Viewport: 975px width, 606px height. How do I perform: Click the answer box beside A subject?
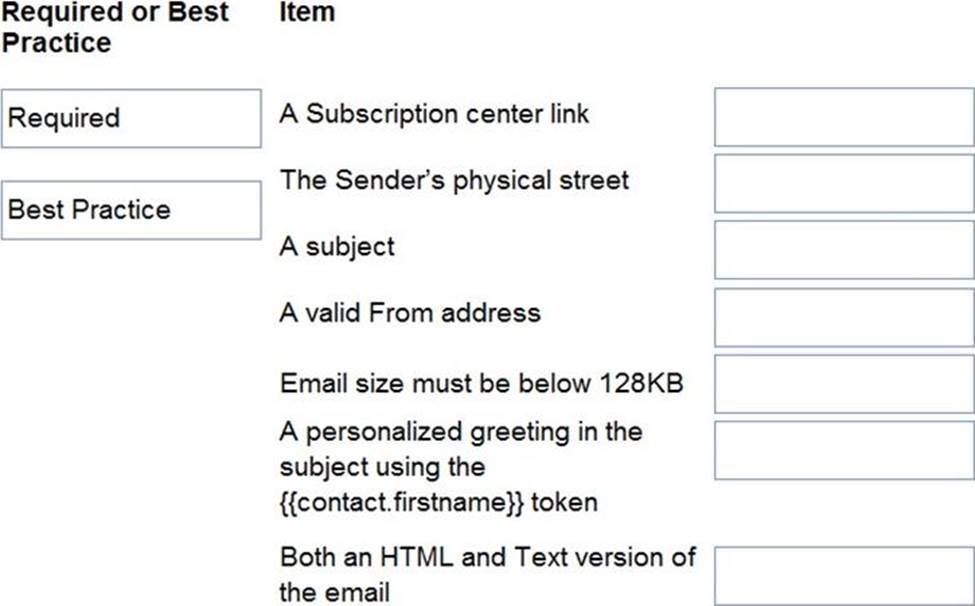pyautogui.click(x=844, y=250)
